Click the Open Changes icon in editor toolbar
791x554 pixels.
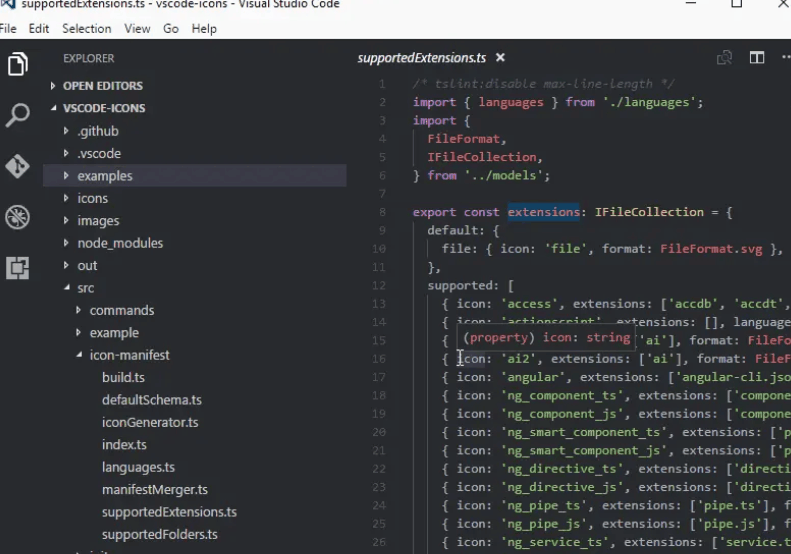tap(724, 58)
